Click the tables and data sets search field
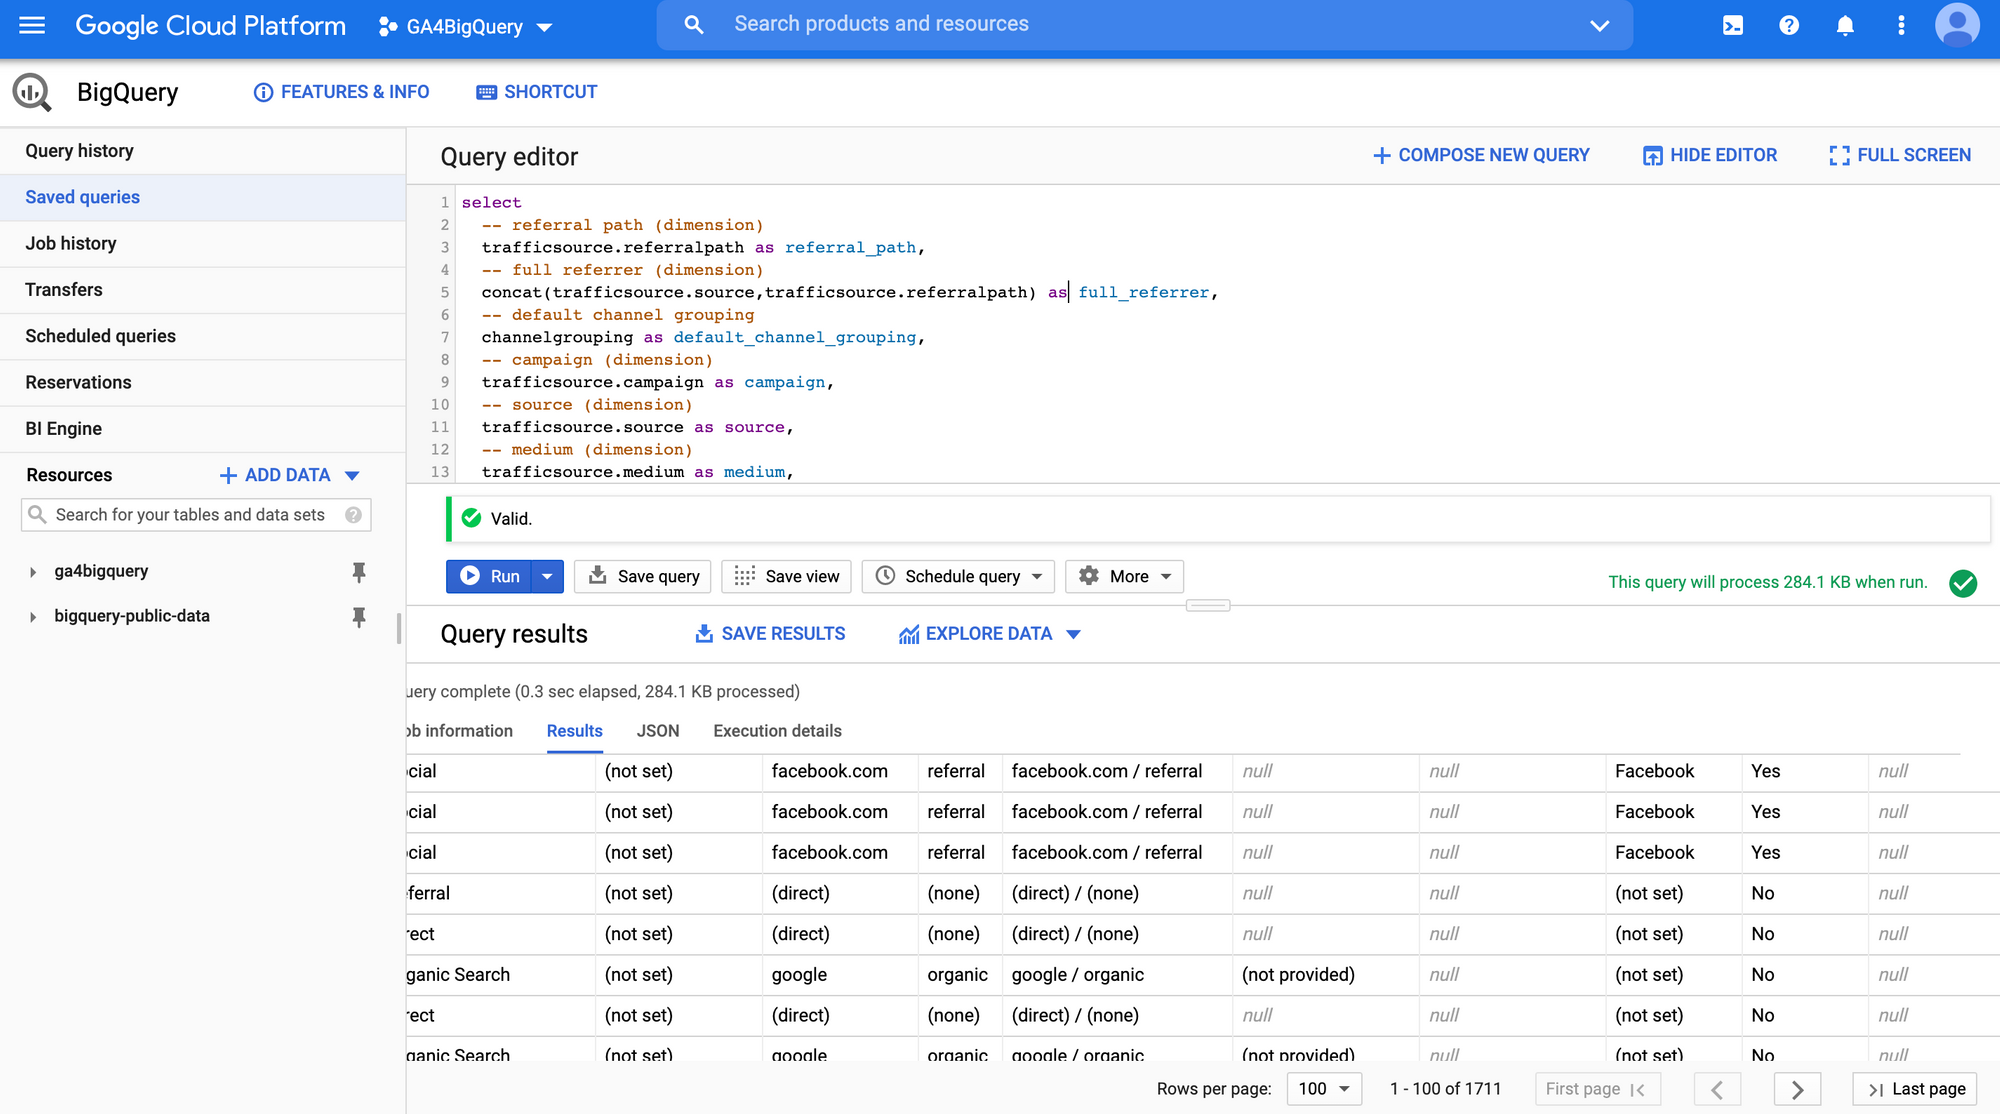The height and width of the screenshot is (1114, 2000). (195, 515)
